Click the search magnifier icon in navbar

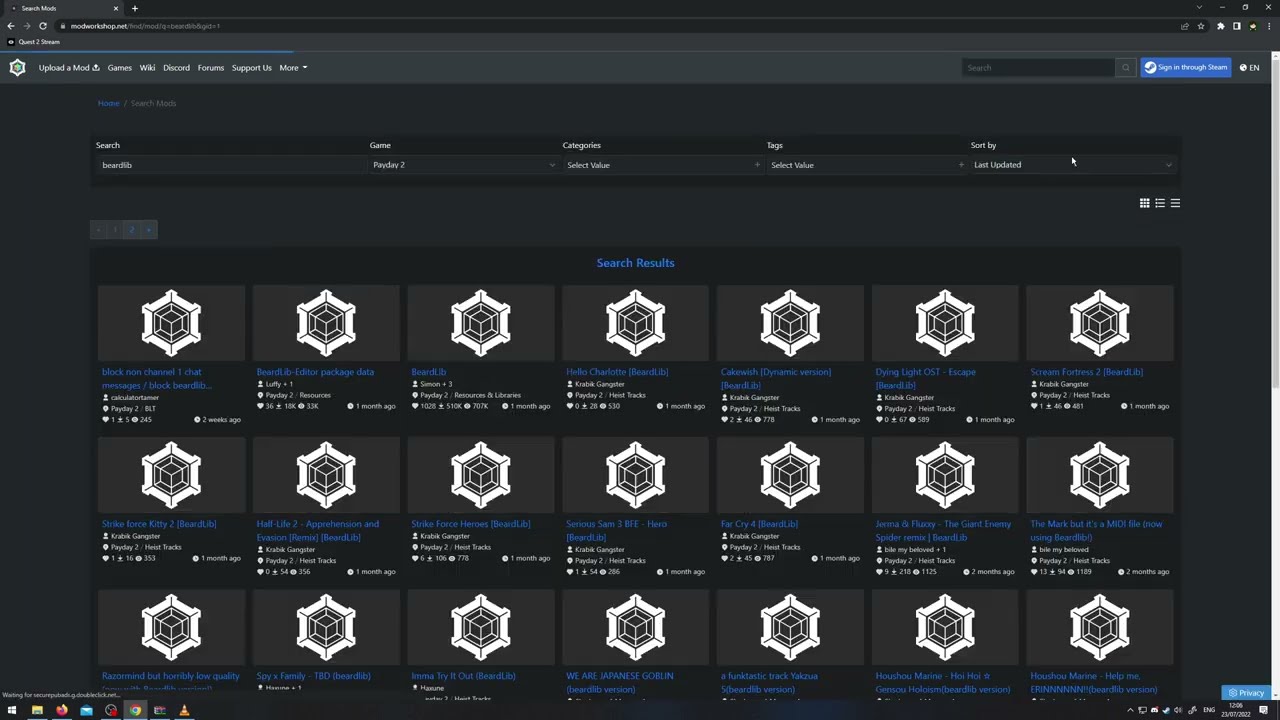1125,67
